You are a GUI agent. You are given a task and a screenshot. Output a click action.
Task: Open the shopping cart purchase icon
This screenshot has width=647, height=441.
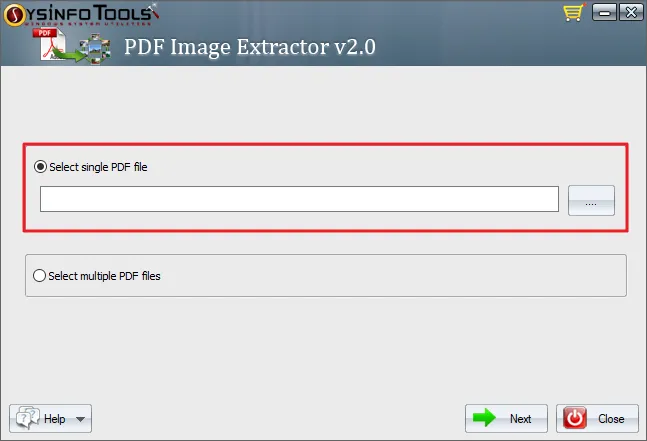[574, 12]
